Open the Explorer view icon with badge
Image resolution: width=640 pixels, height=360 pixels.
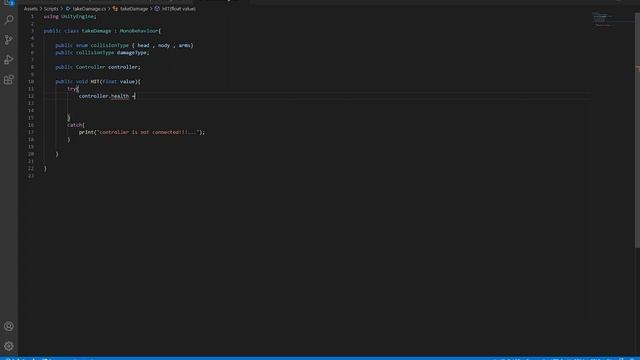point(9,2)
